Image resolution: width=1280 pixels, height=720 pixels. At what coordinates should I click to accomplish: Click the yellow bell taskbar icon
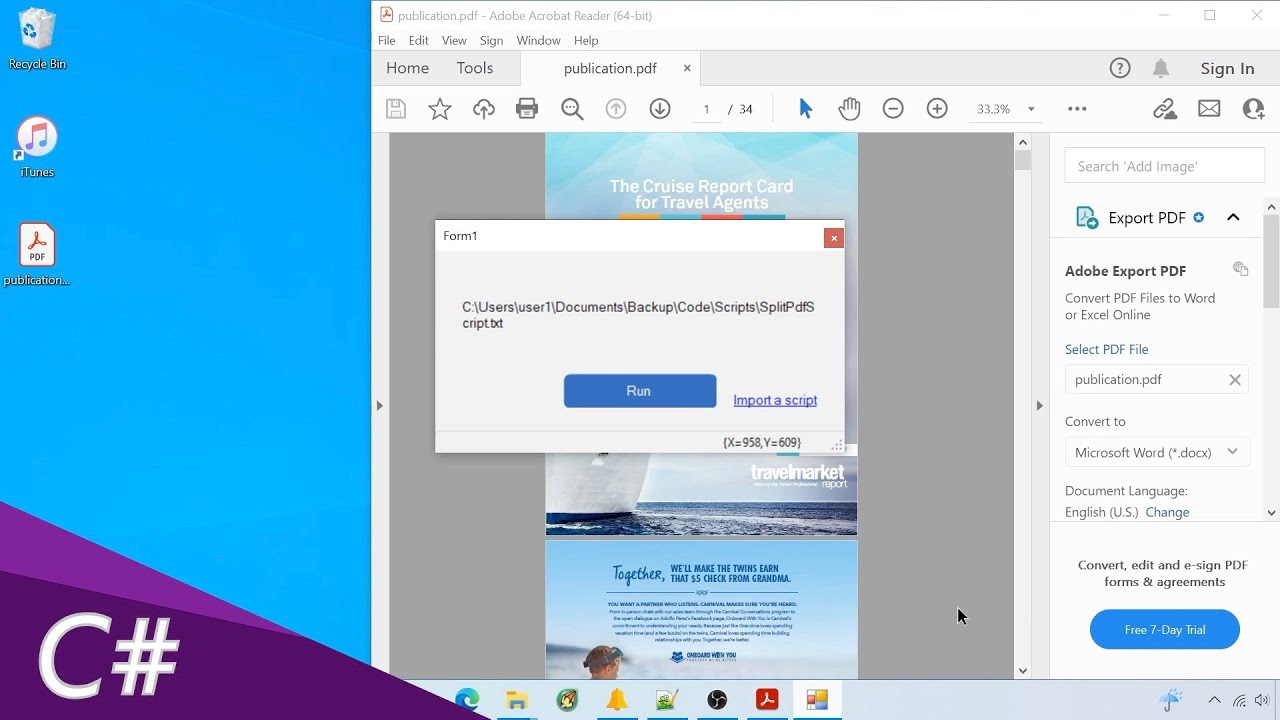[617, 700]
